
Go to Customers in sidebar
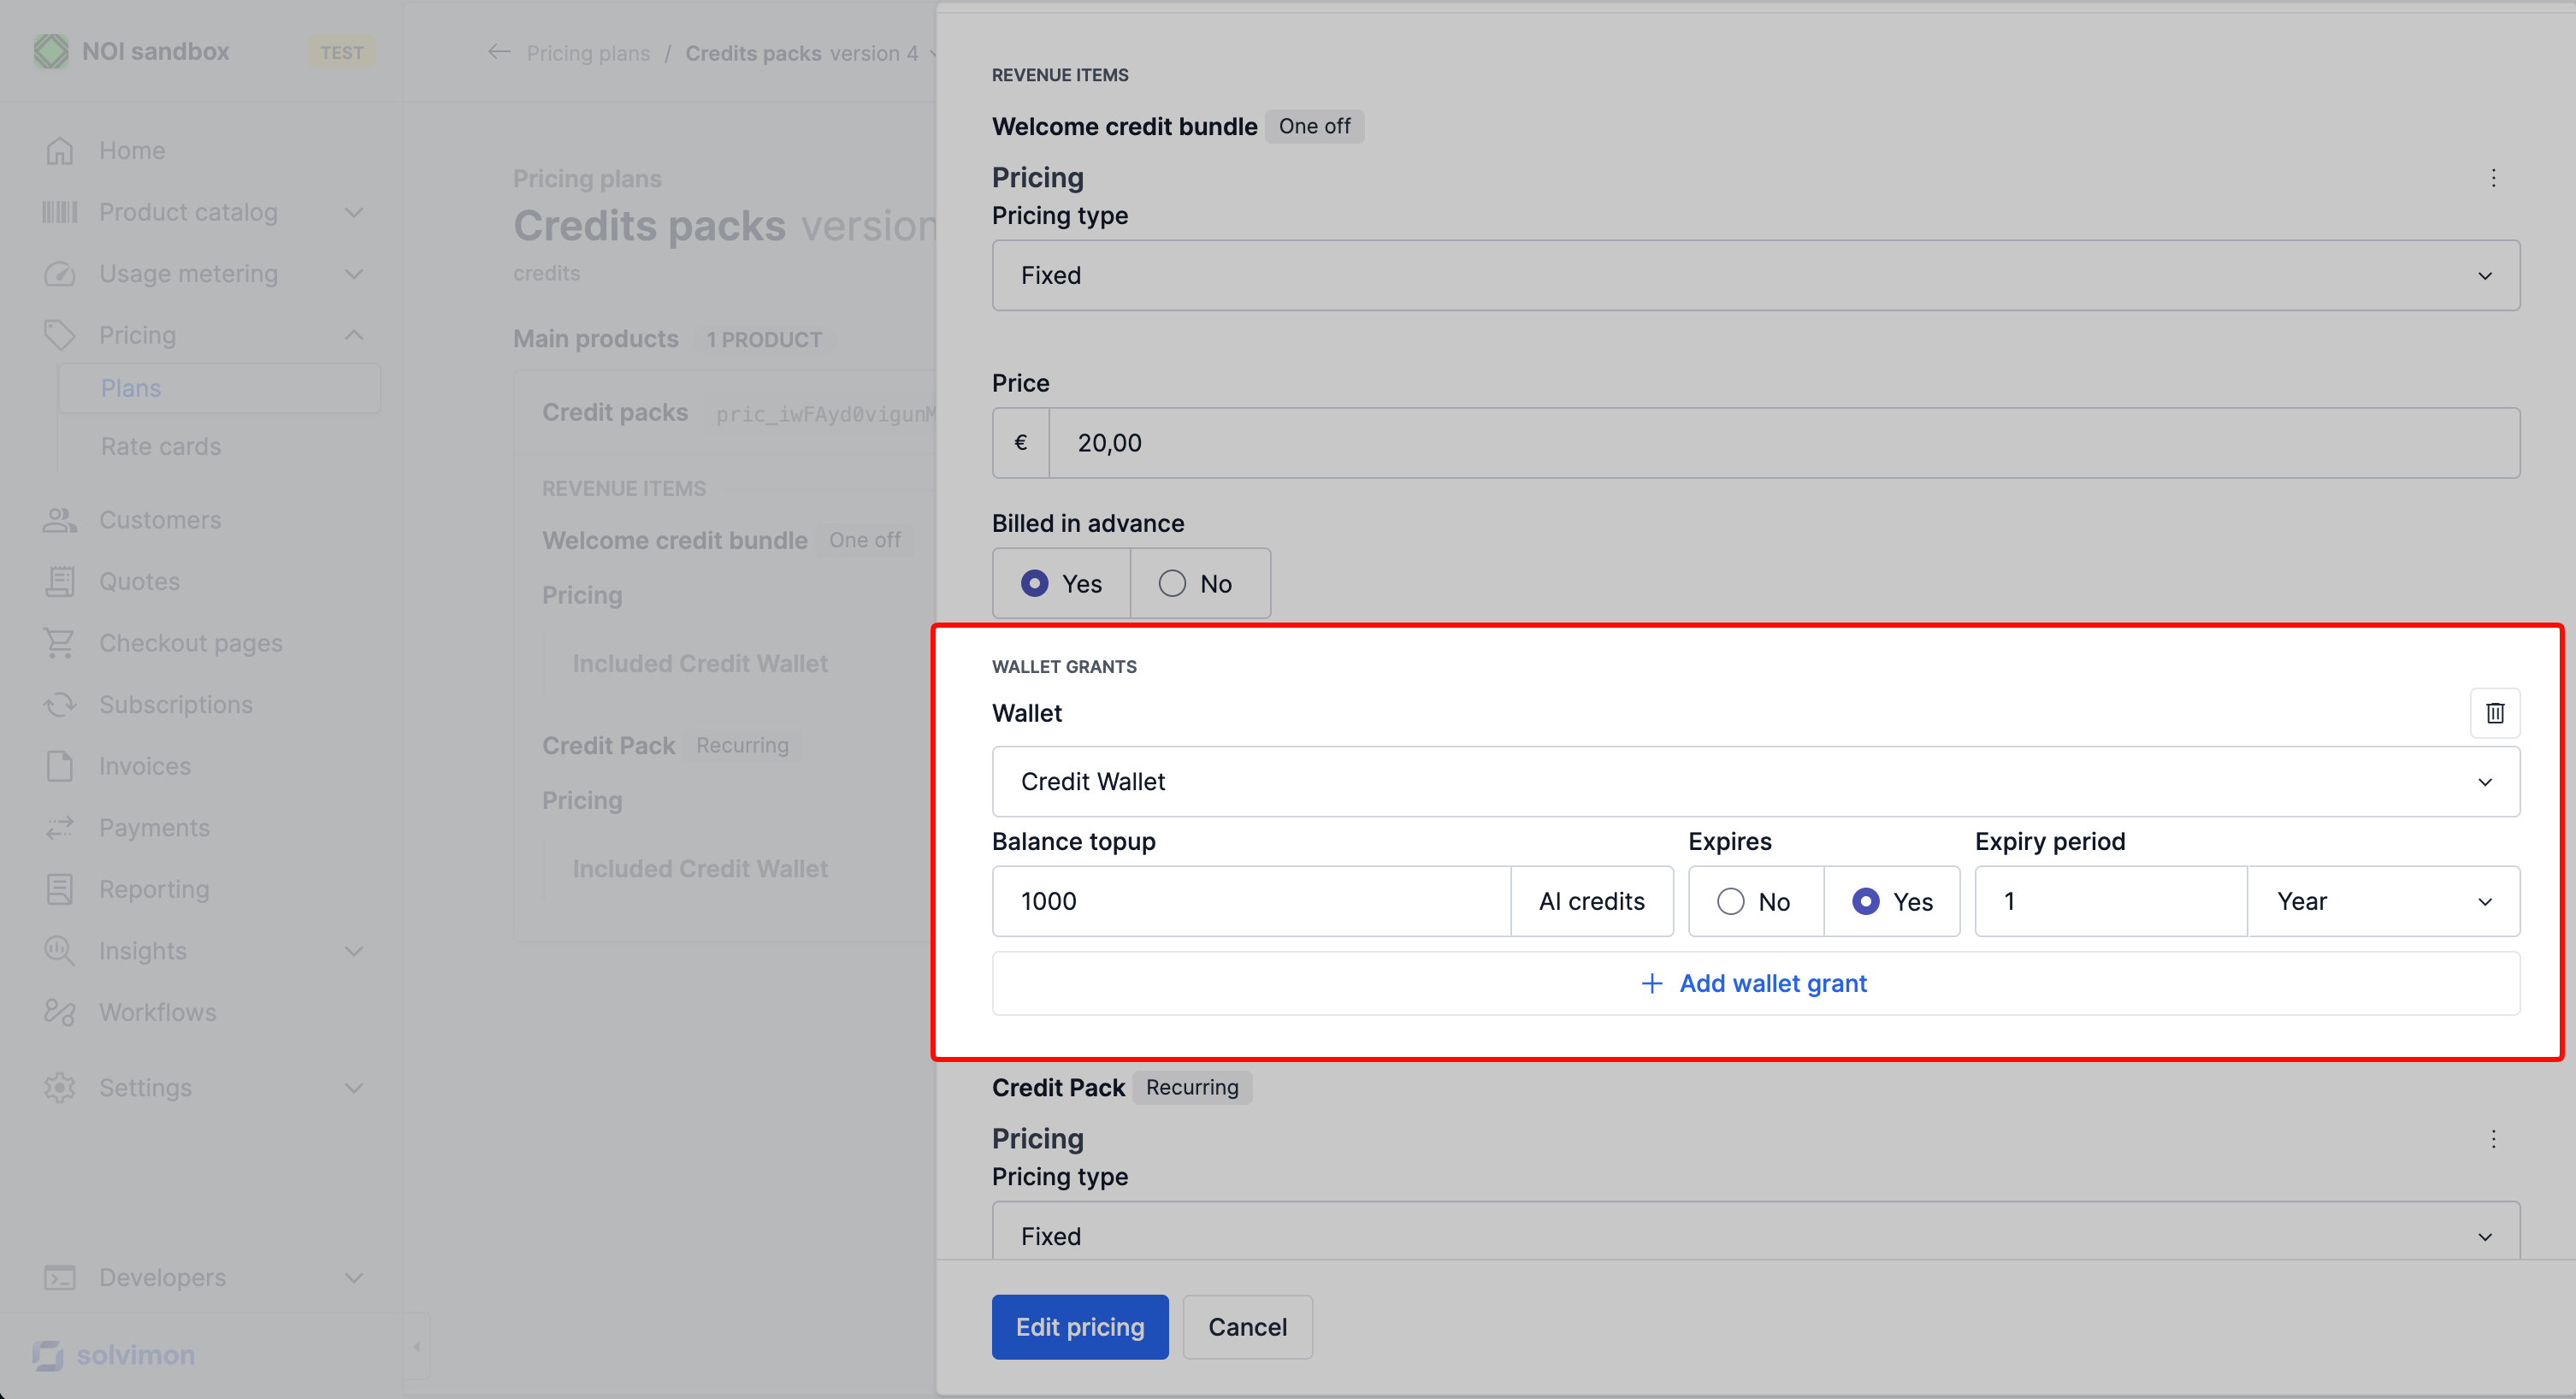160,520
